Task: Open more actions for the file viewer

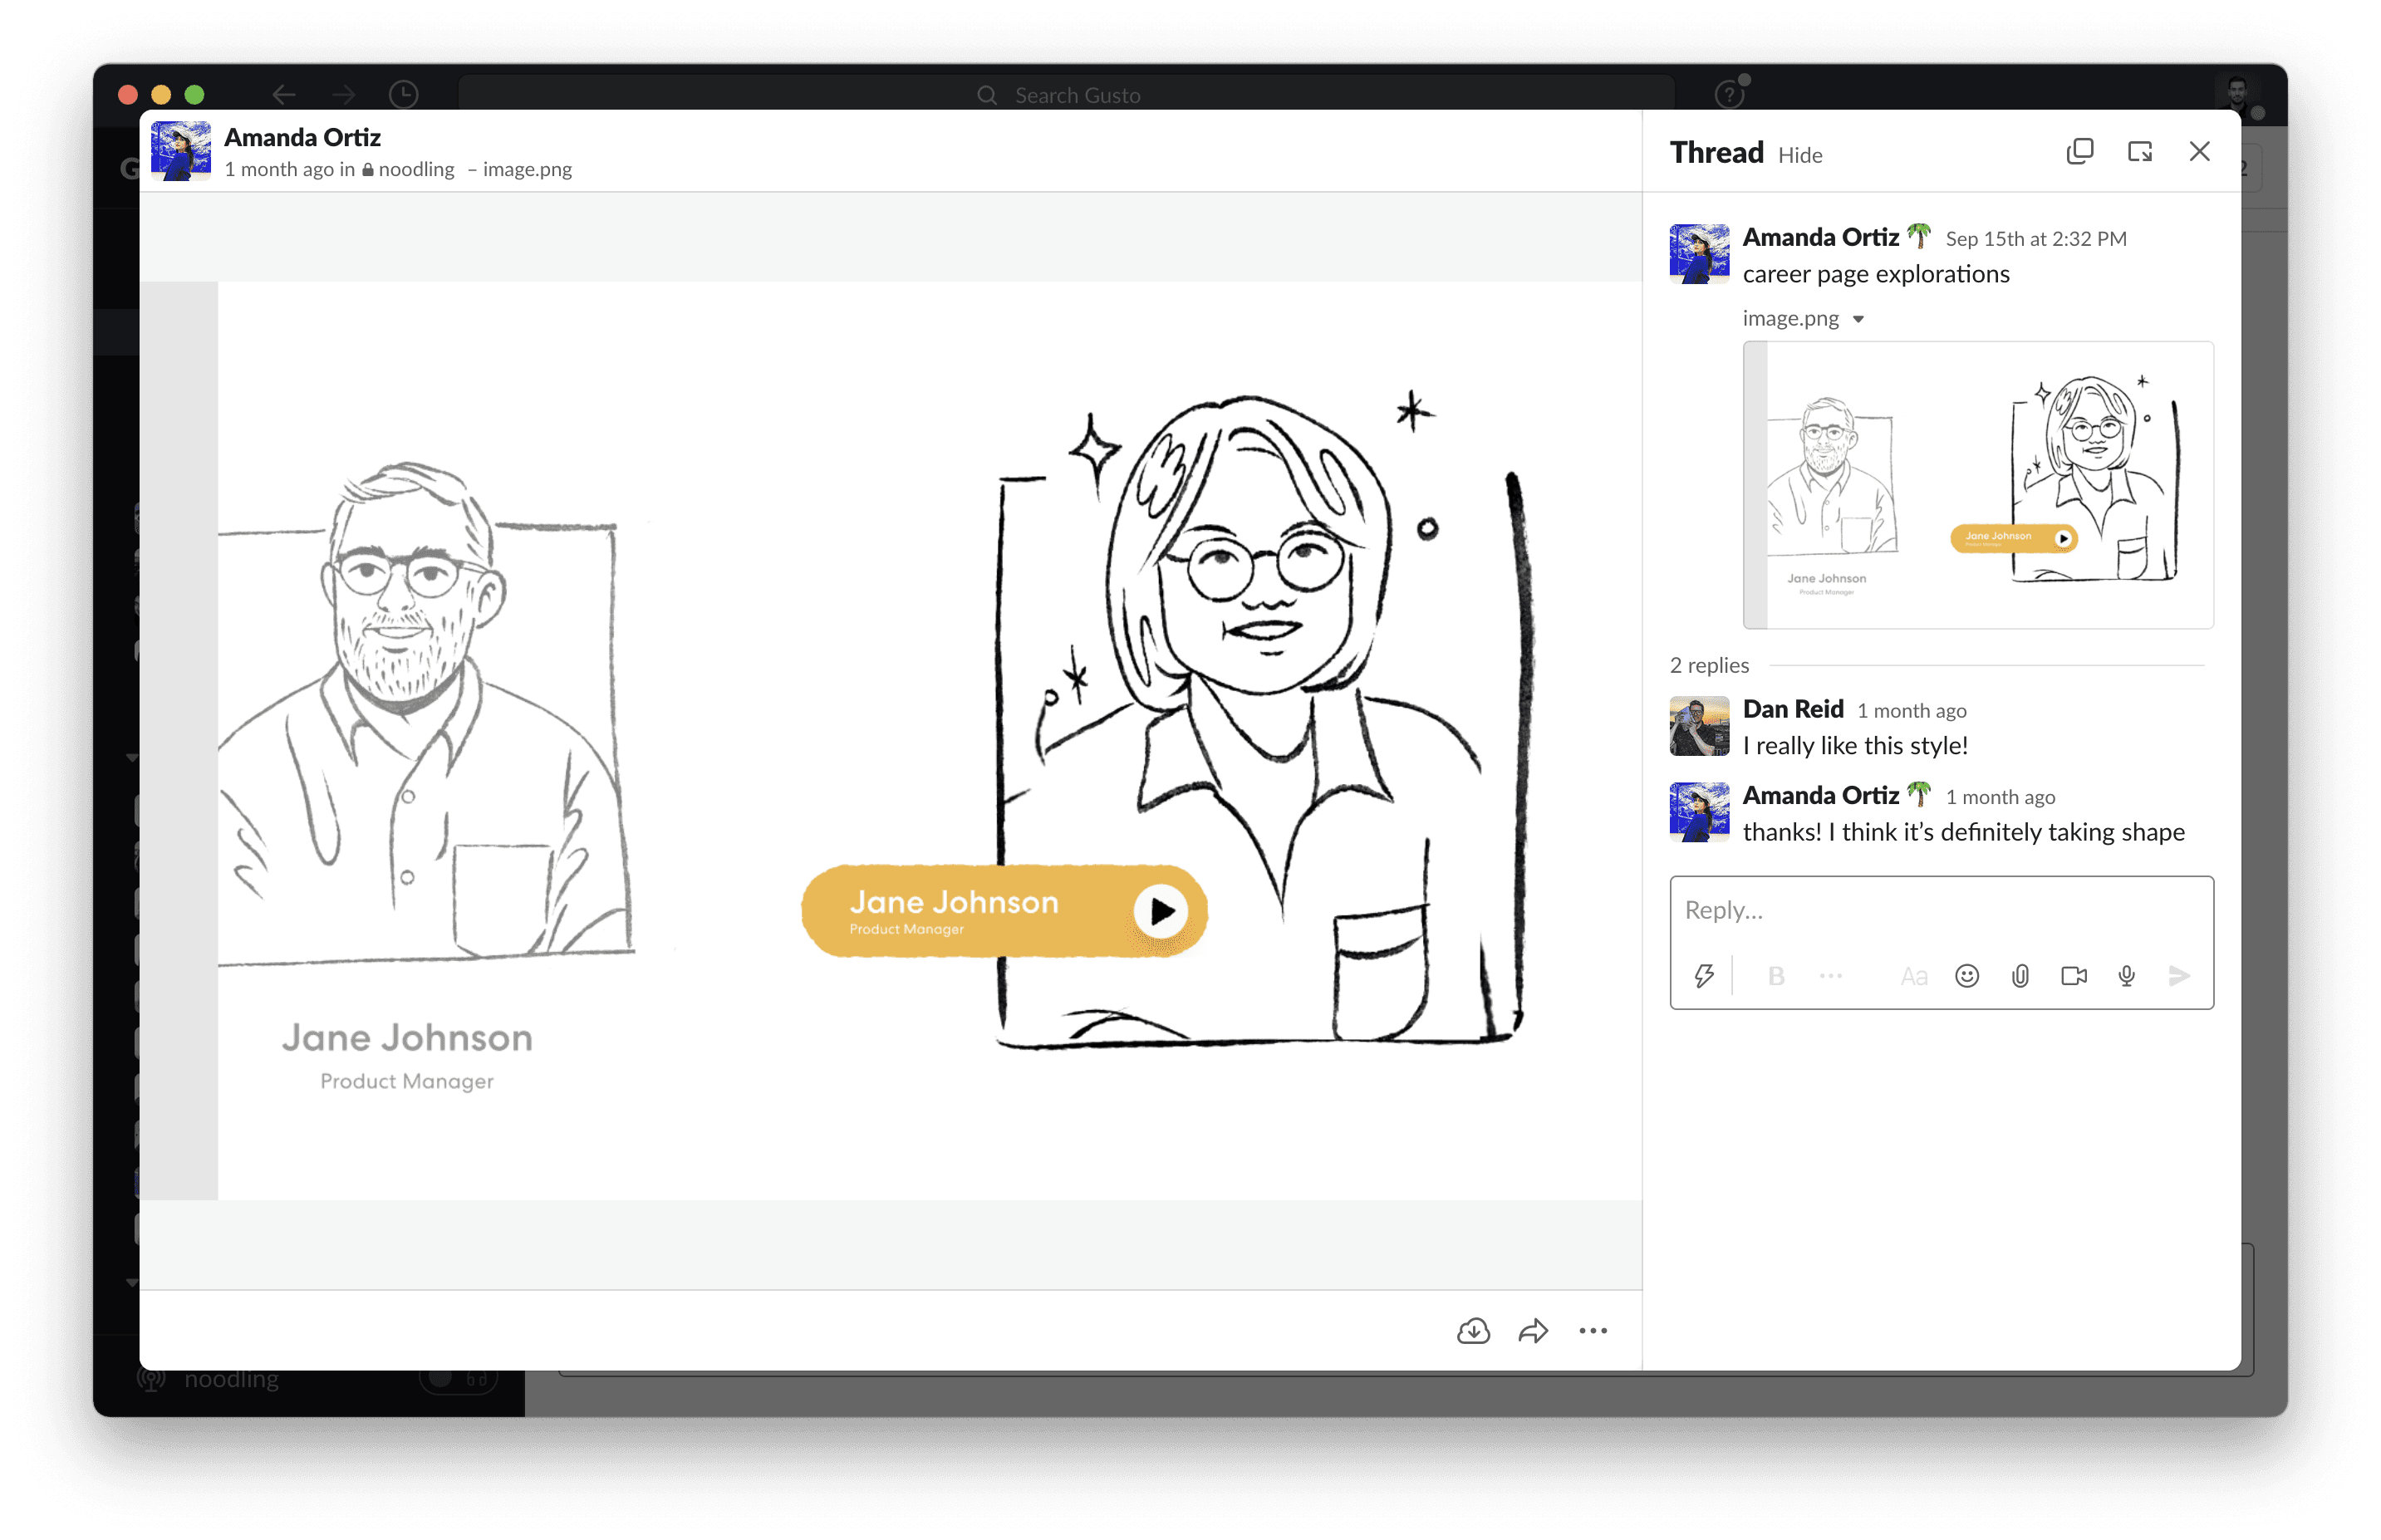Action: (x=1593, y=1330)
